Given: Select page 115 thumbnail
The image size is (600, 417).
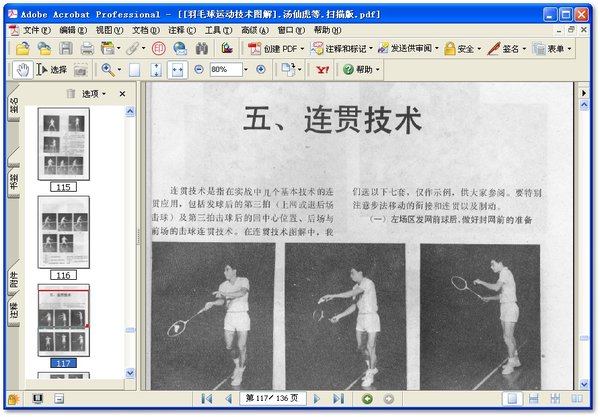Looking at the screenshot, I should 63,143.
